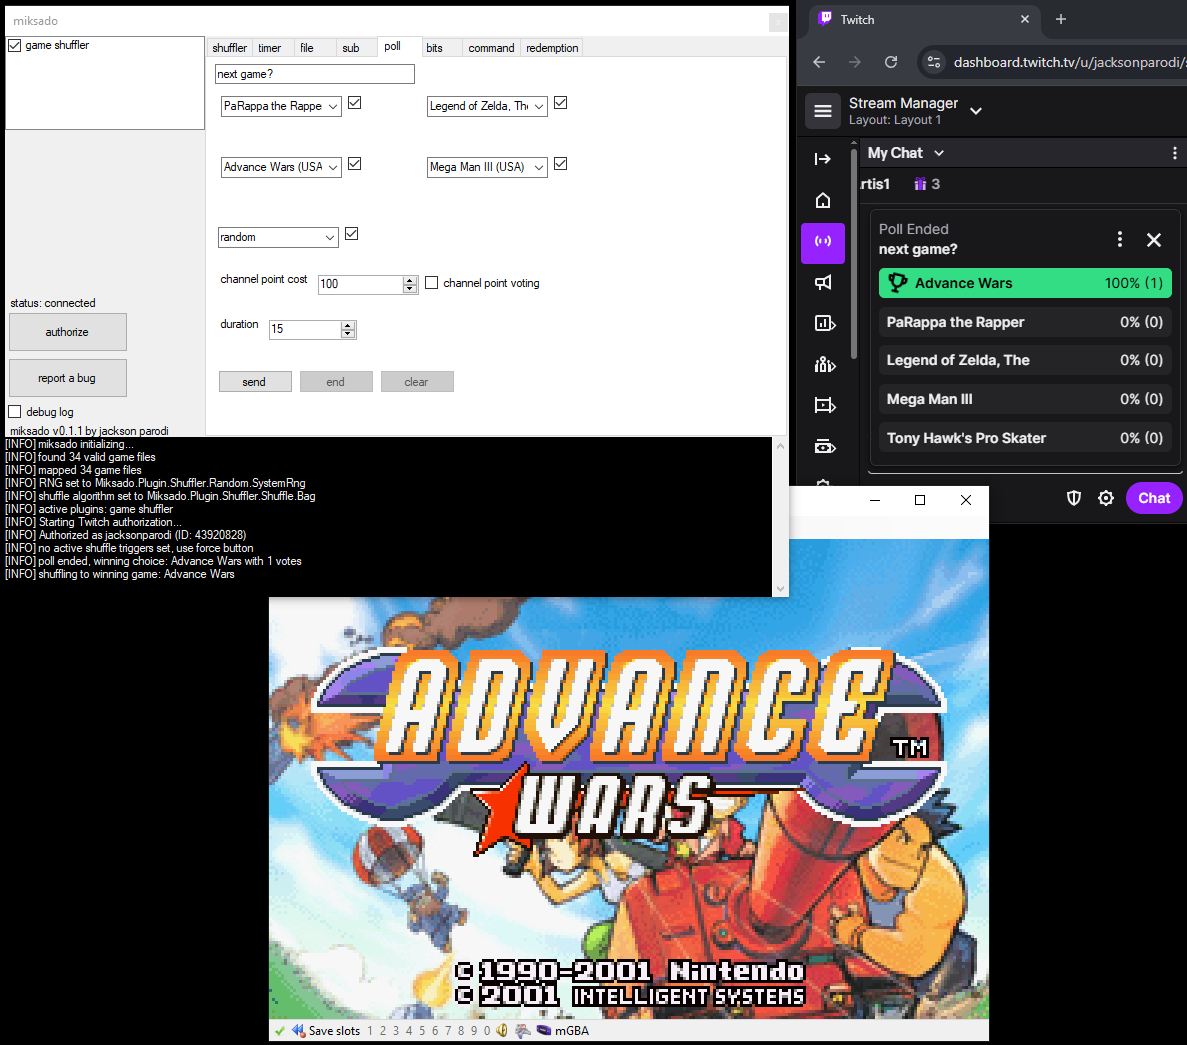The height and width of the screenshot is (1045, 1187).
Task: Open the Community people icon in Twitch sidebar
Action: click(x=824, y=365)
